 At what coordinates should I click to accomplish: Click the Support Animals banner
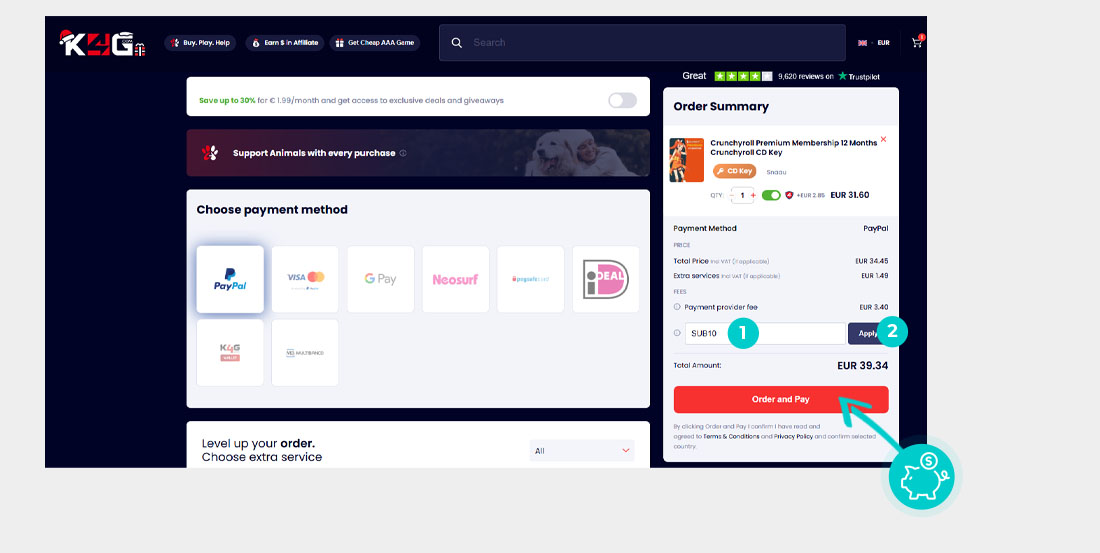click(x=418, y=152)
